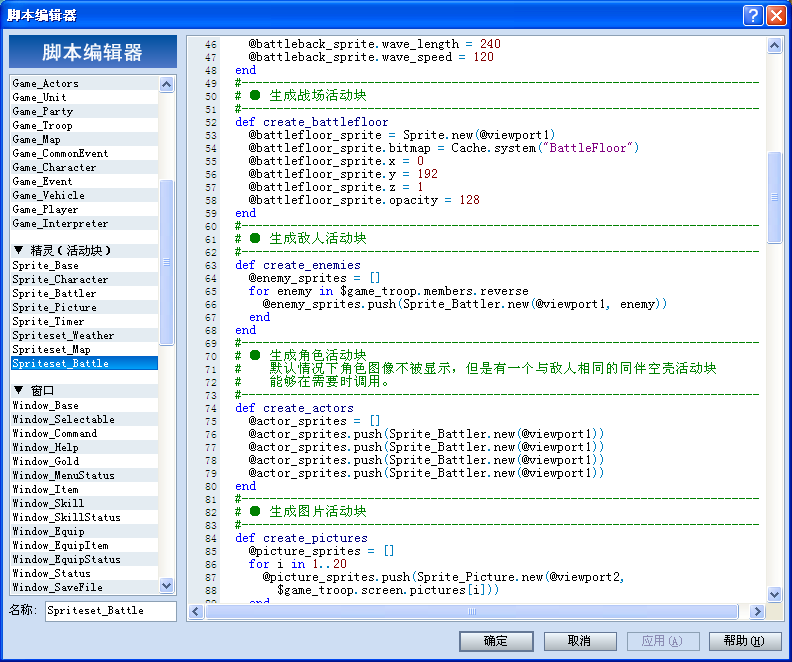
Task: Select Sprite_Timer in the list
Action: click(84, 321)
